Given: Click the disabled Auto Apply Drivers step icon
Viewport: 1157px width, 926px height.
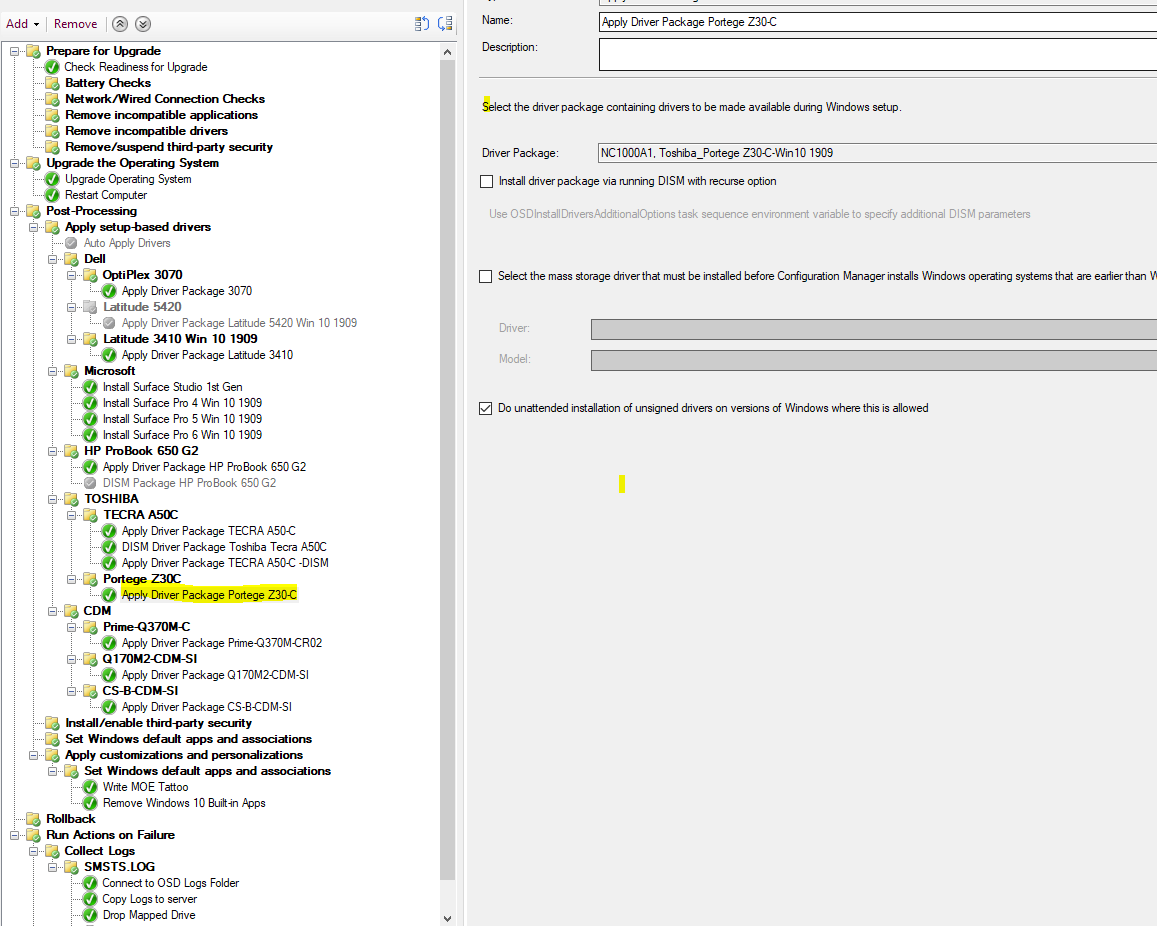Looking at the screenshot, I should pyautogui.click(x=71, y=243).
